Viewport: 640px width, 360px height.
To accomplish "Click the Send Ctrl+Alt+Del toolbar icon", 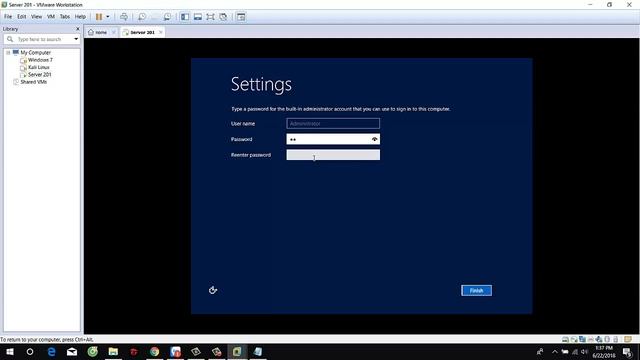I will (124, 17).
